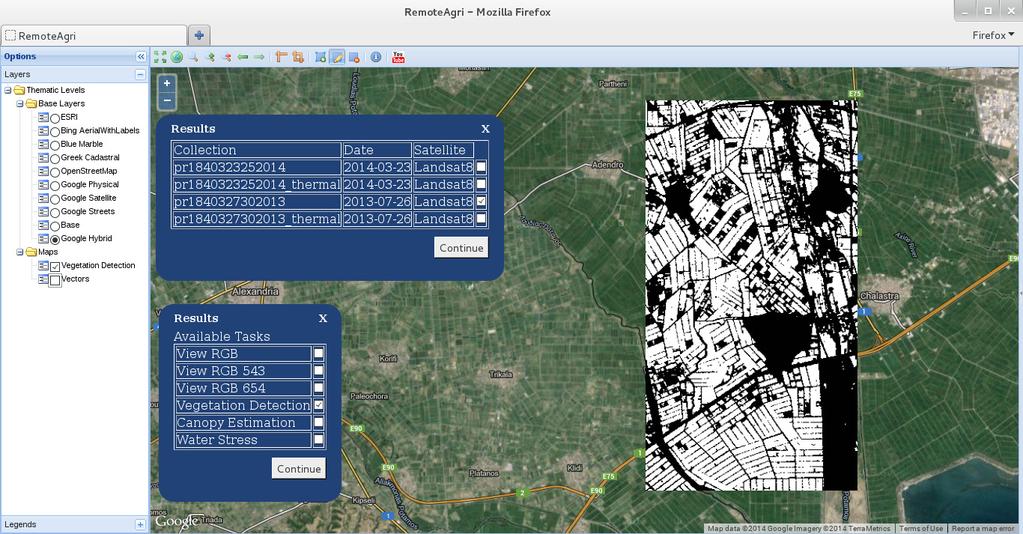1023x534 pixels.
Task: Zoom in with the map plus control
Action: point(167,84)
